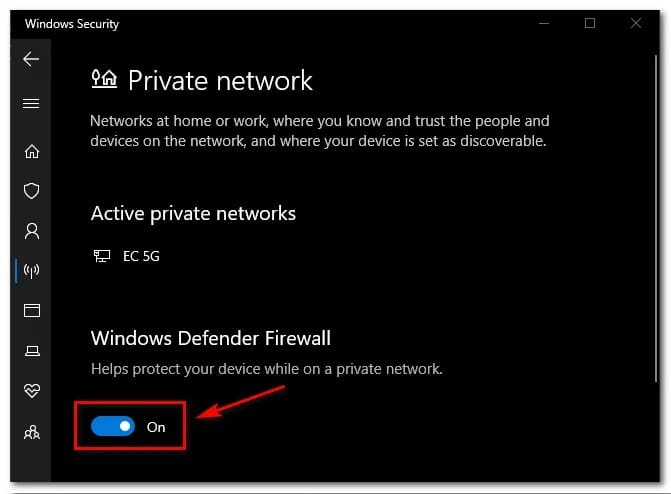Click the Active private networks heading

(193, 213)
